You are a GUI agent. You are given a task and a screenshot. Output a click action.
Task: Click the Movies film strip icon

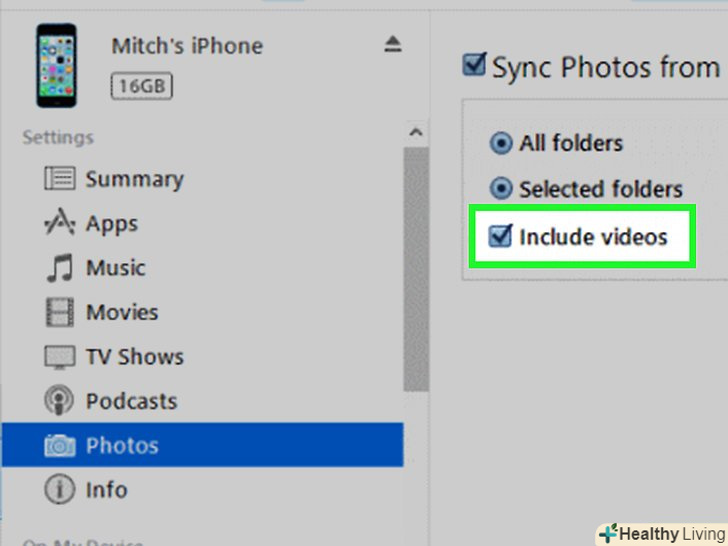(59, 312)
